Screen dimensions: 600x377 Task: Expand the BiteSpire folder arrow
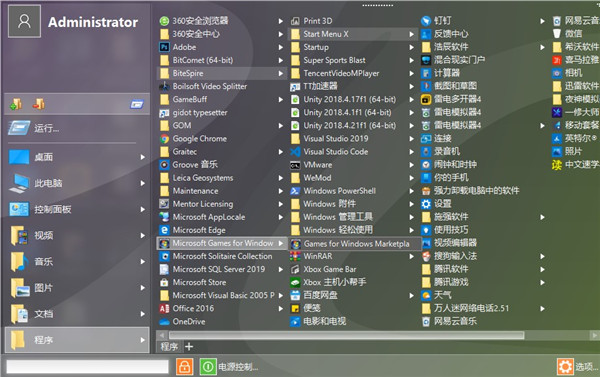(281, 73)
